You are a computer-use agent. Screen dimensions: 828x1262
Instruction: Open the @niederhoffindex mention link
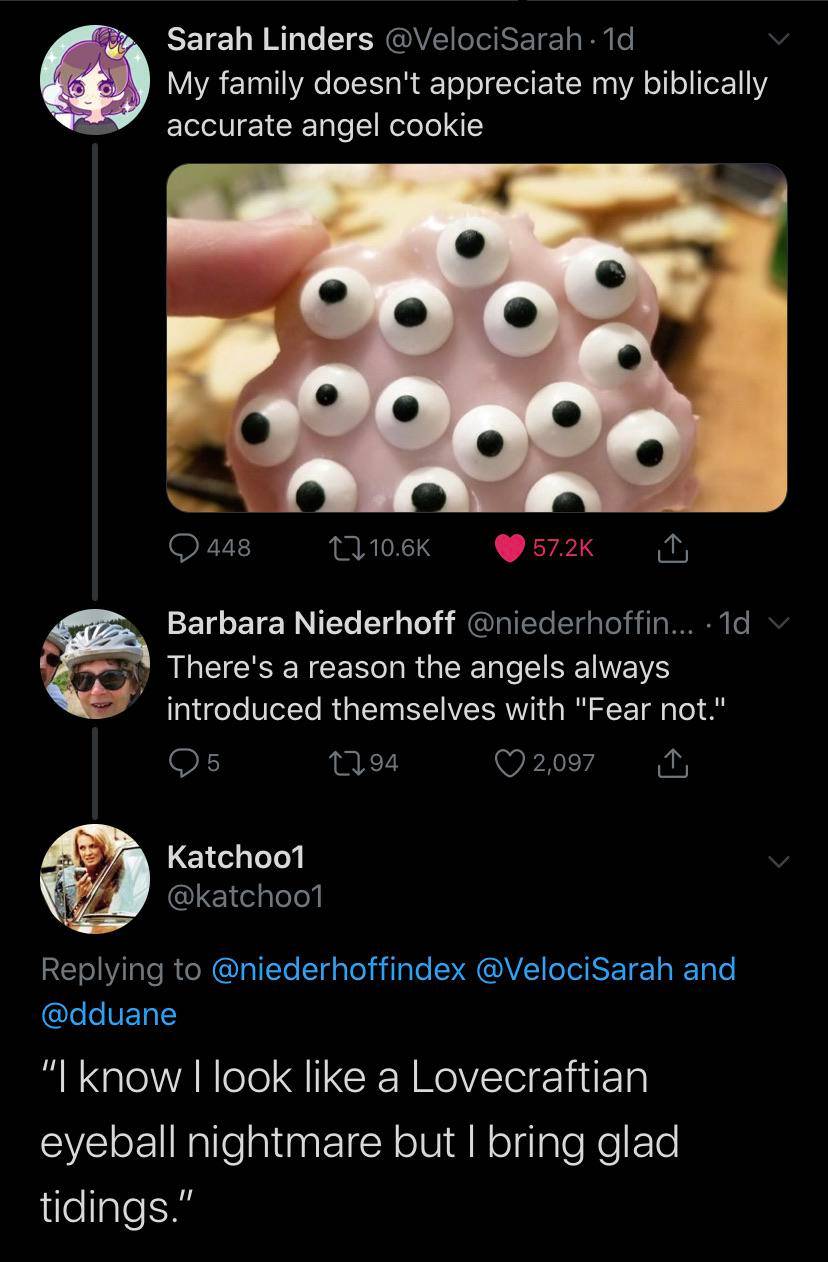tap(339, 969)
